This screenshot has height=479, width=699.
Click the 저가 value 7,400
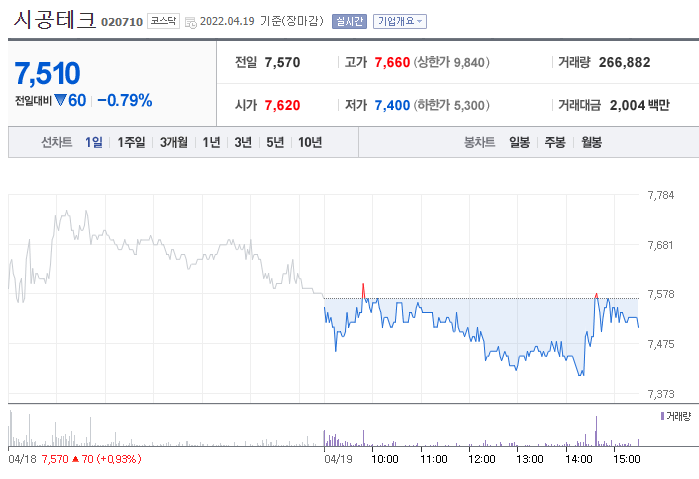coord(392,105)
